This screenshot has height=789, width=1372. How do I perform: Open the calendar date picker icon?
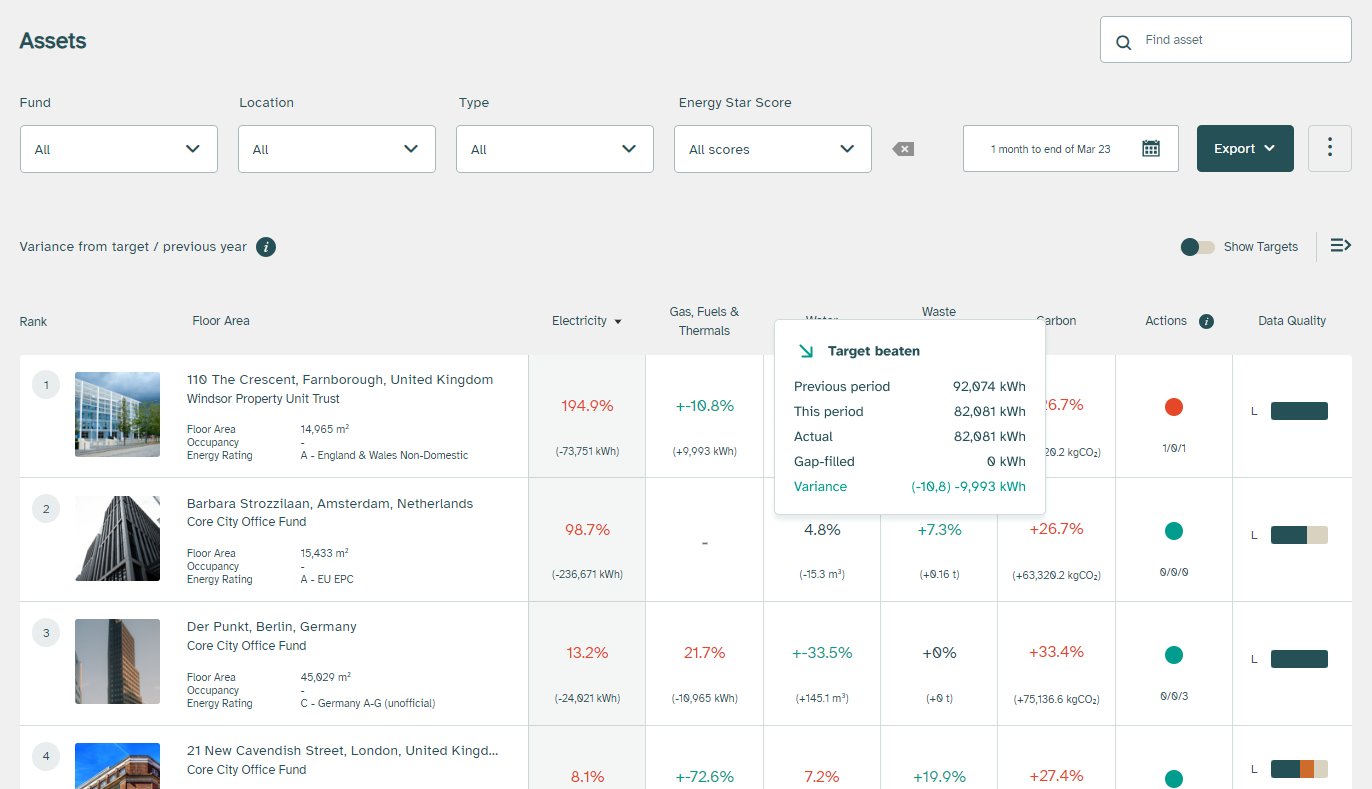[1151, 149]
